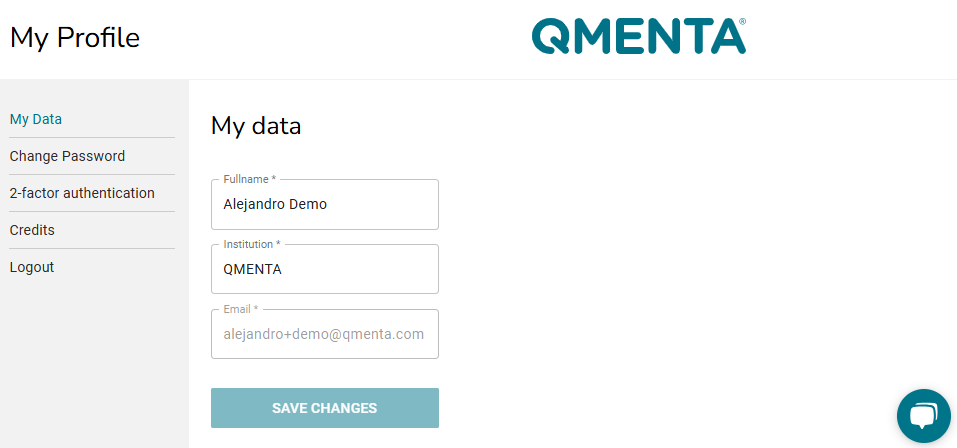Click the letter Q in the logo
Screen dimensions: 957x448
(x=550, y=36)
